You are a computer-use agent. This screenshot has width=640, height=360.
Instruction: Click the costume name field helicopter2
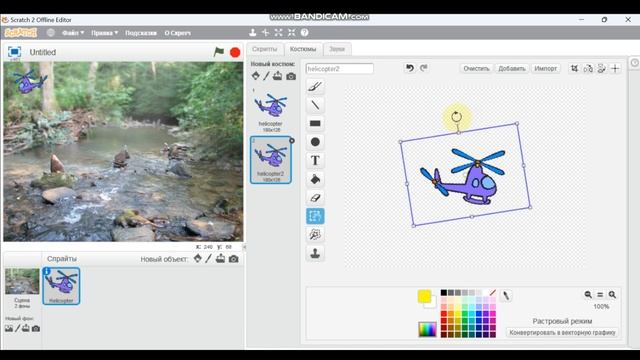click(340, 69)
